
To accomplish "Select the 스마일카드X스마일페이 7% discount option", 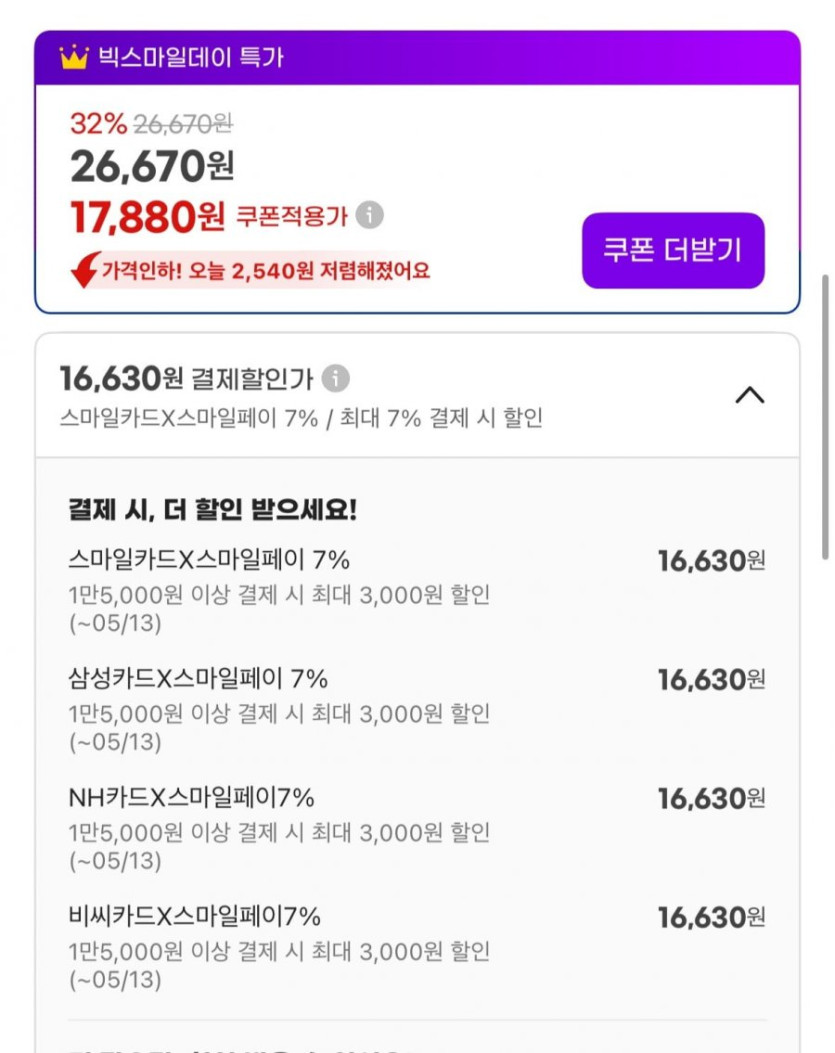I will point(209,560).
